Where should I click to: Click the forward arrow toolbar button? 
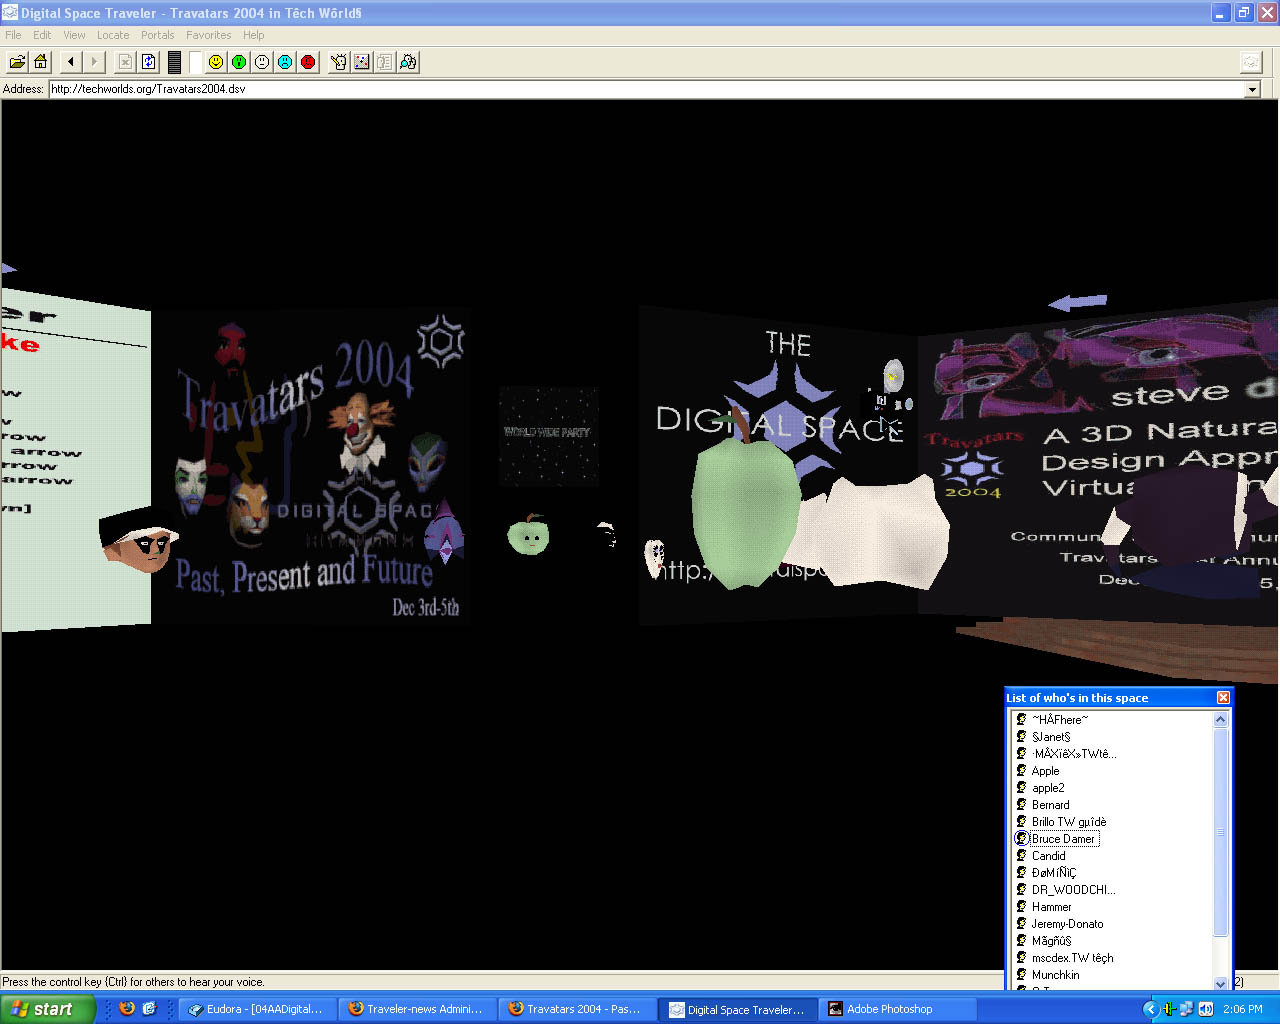point(94,62)
